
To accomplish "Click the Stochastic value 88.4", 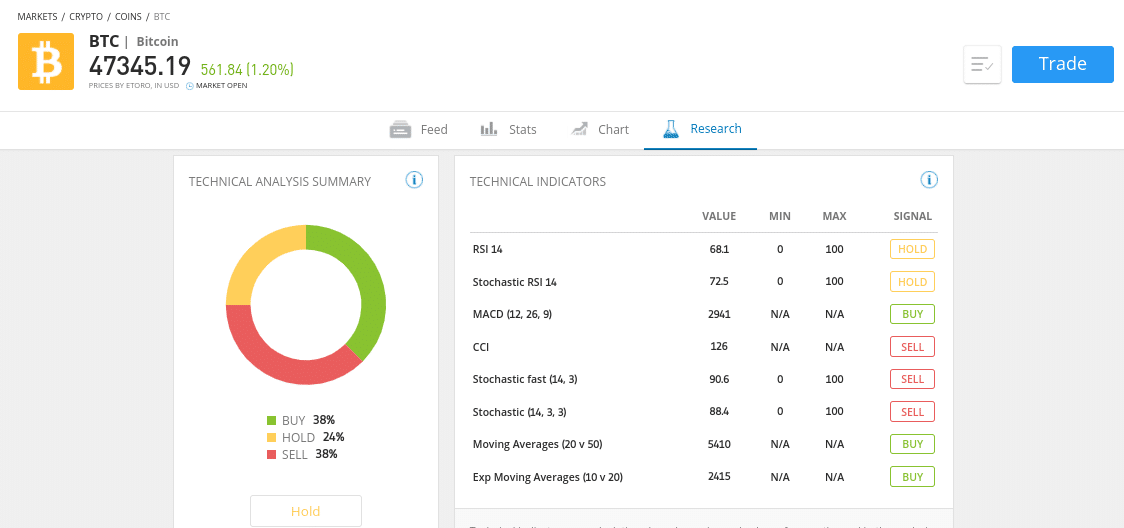I will (719, 411).
